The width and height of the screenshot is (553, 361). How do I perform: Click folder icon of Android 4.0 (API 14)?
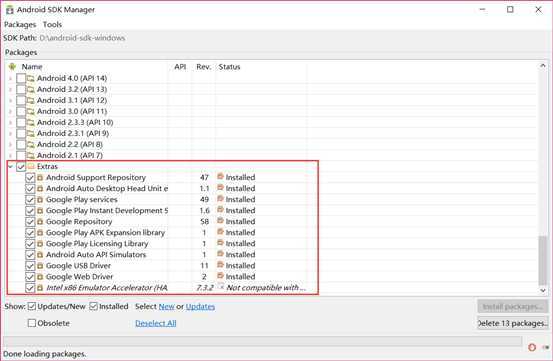31,78
